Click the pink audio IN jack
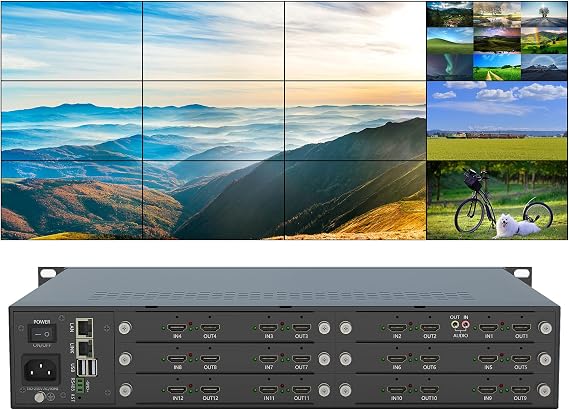569x410 pixels. pos(466,324)
